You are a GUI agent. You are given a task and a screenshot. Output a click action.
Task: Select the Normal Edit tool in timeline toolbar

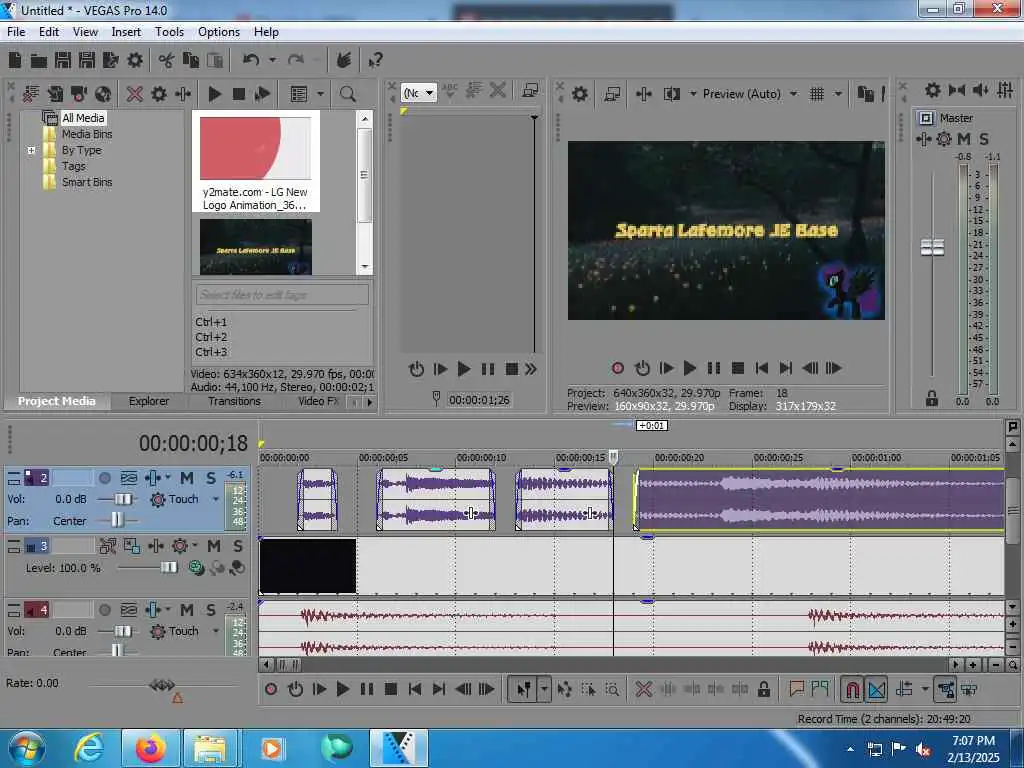point(524,689)
